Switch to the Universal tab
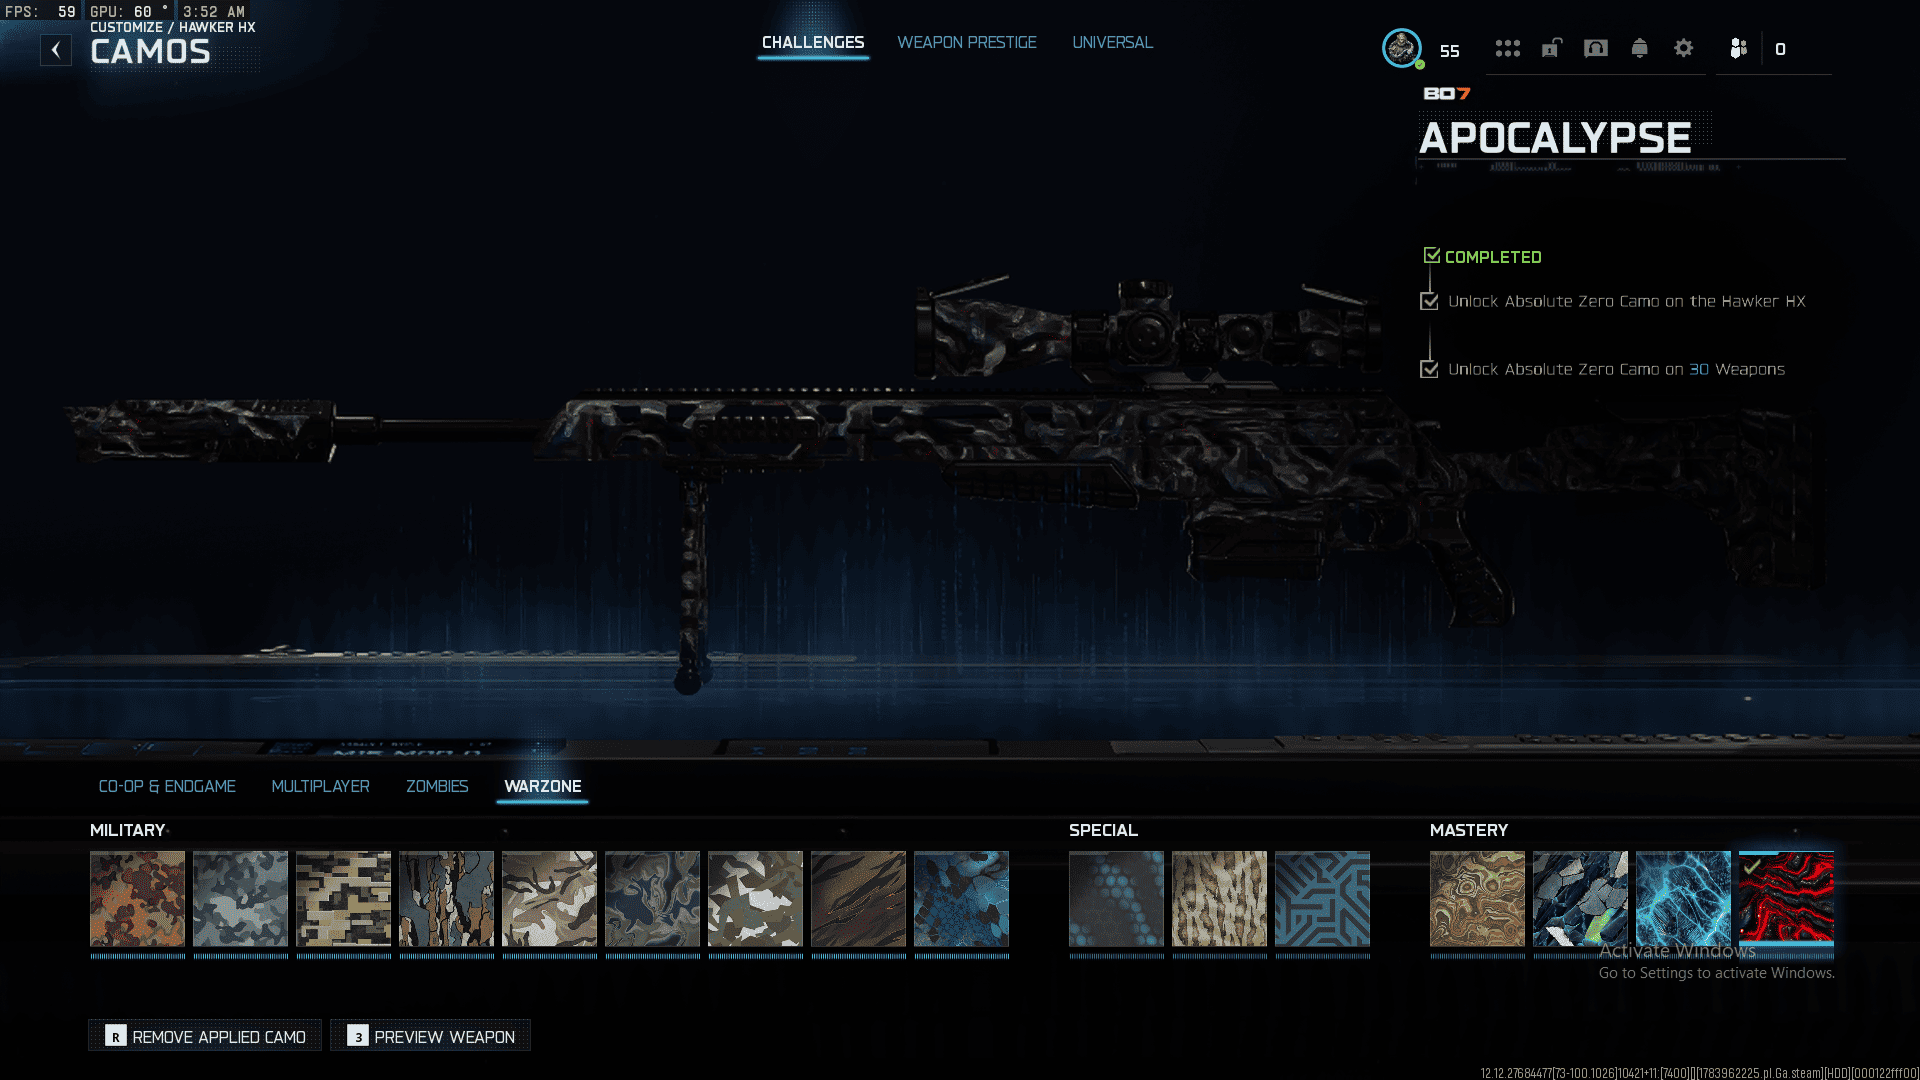This screenshot has height=1080, width=1920. (1113, 43)
